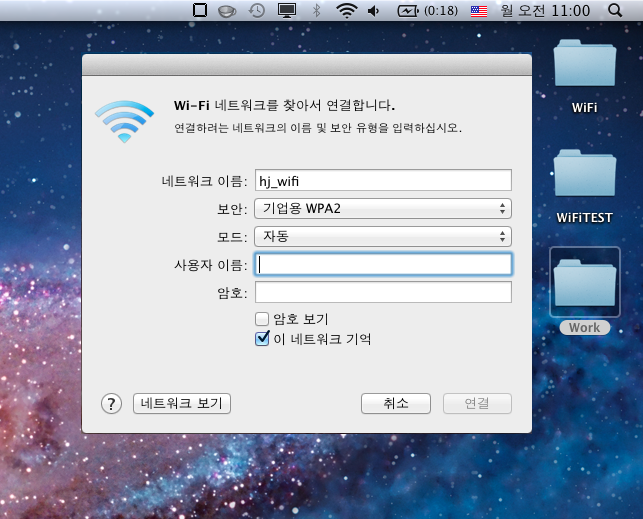Screen dimensions: 643x519
Task: Click the display mirroring menu bar icon
Action: pyautogui.click(x=287, y=10)
